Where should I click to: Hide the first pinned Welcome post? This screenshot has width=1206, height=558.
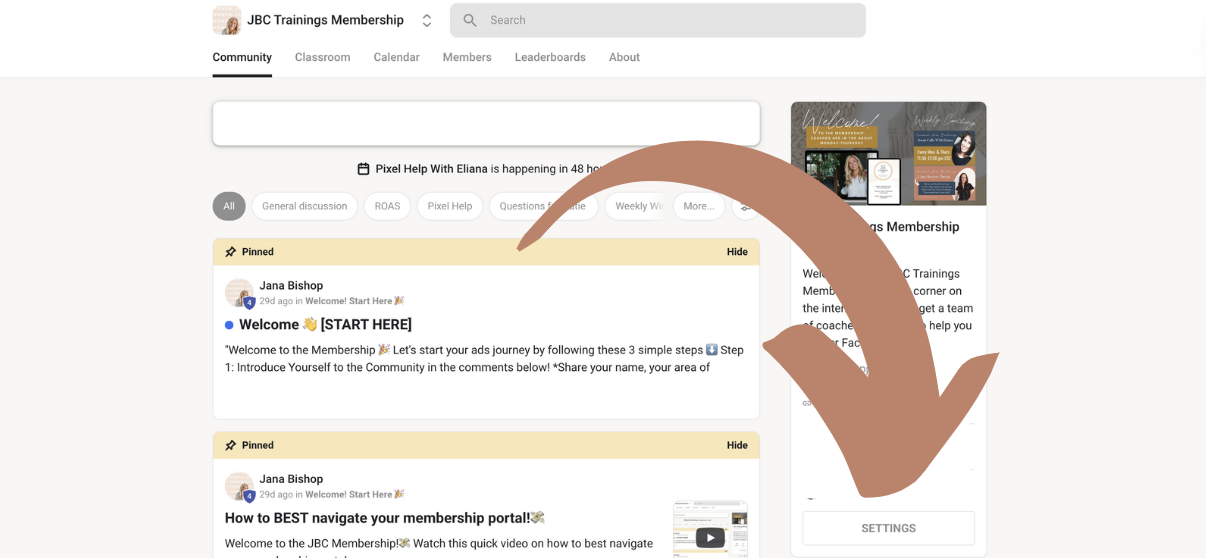tap(737, 252)
